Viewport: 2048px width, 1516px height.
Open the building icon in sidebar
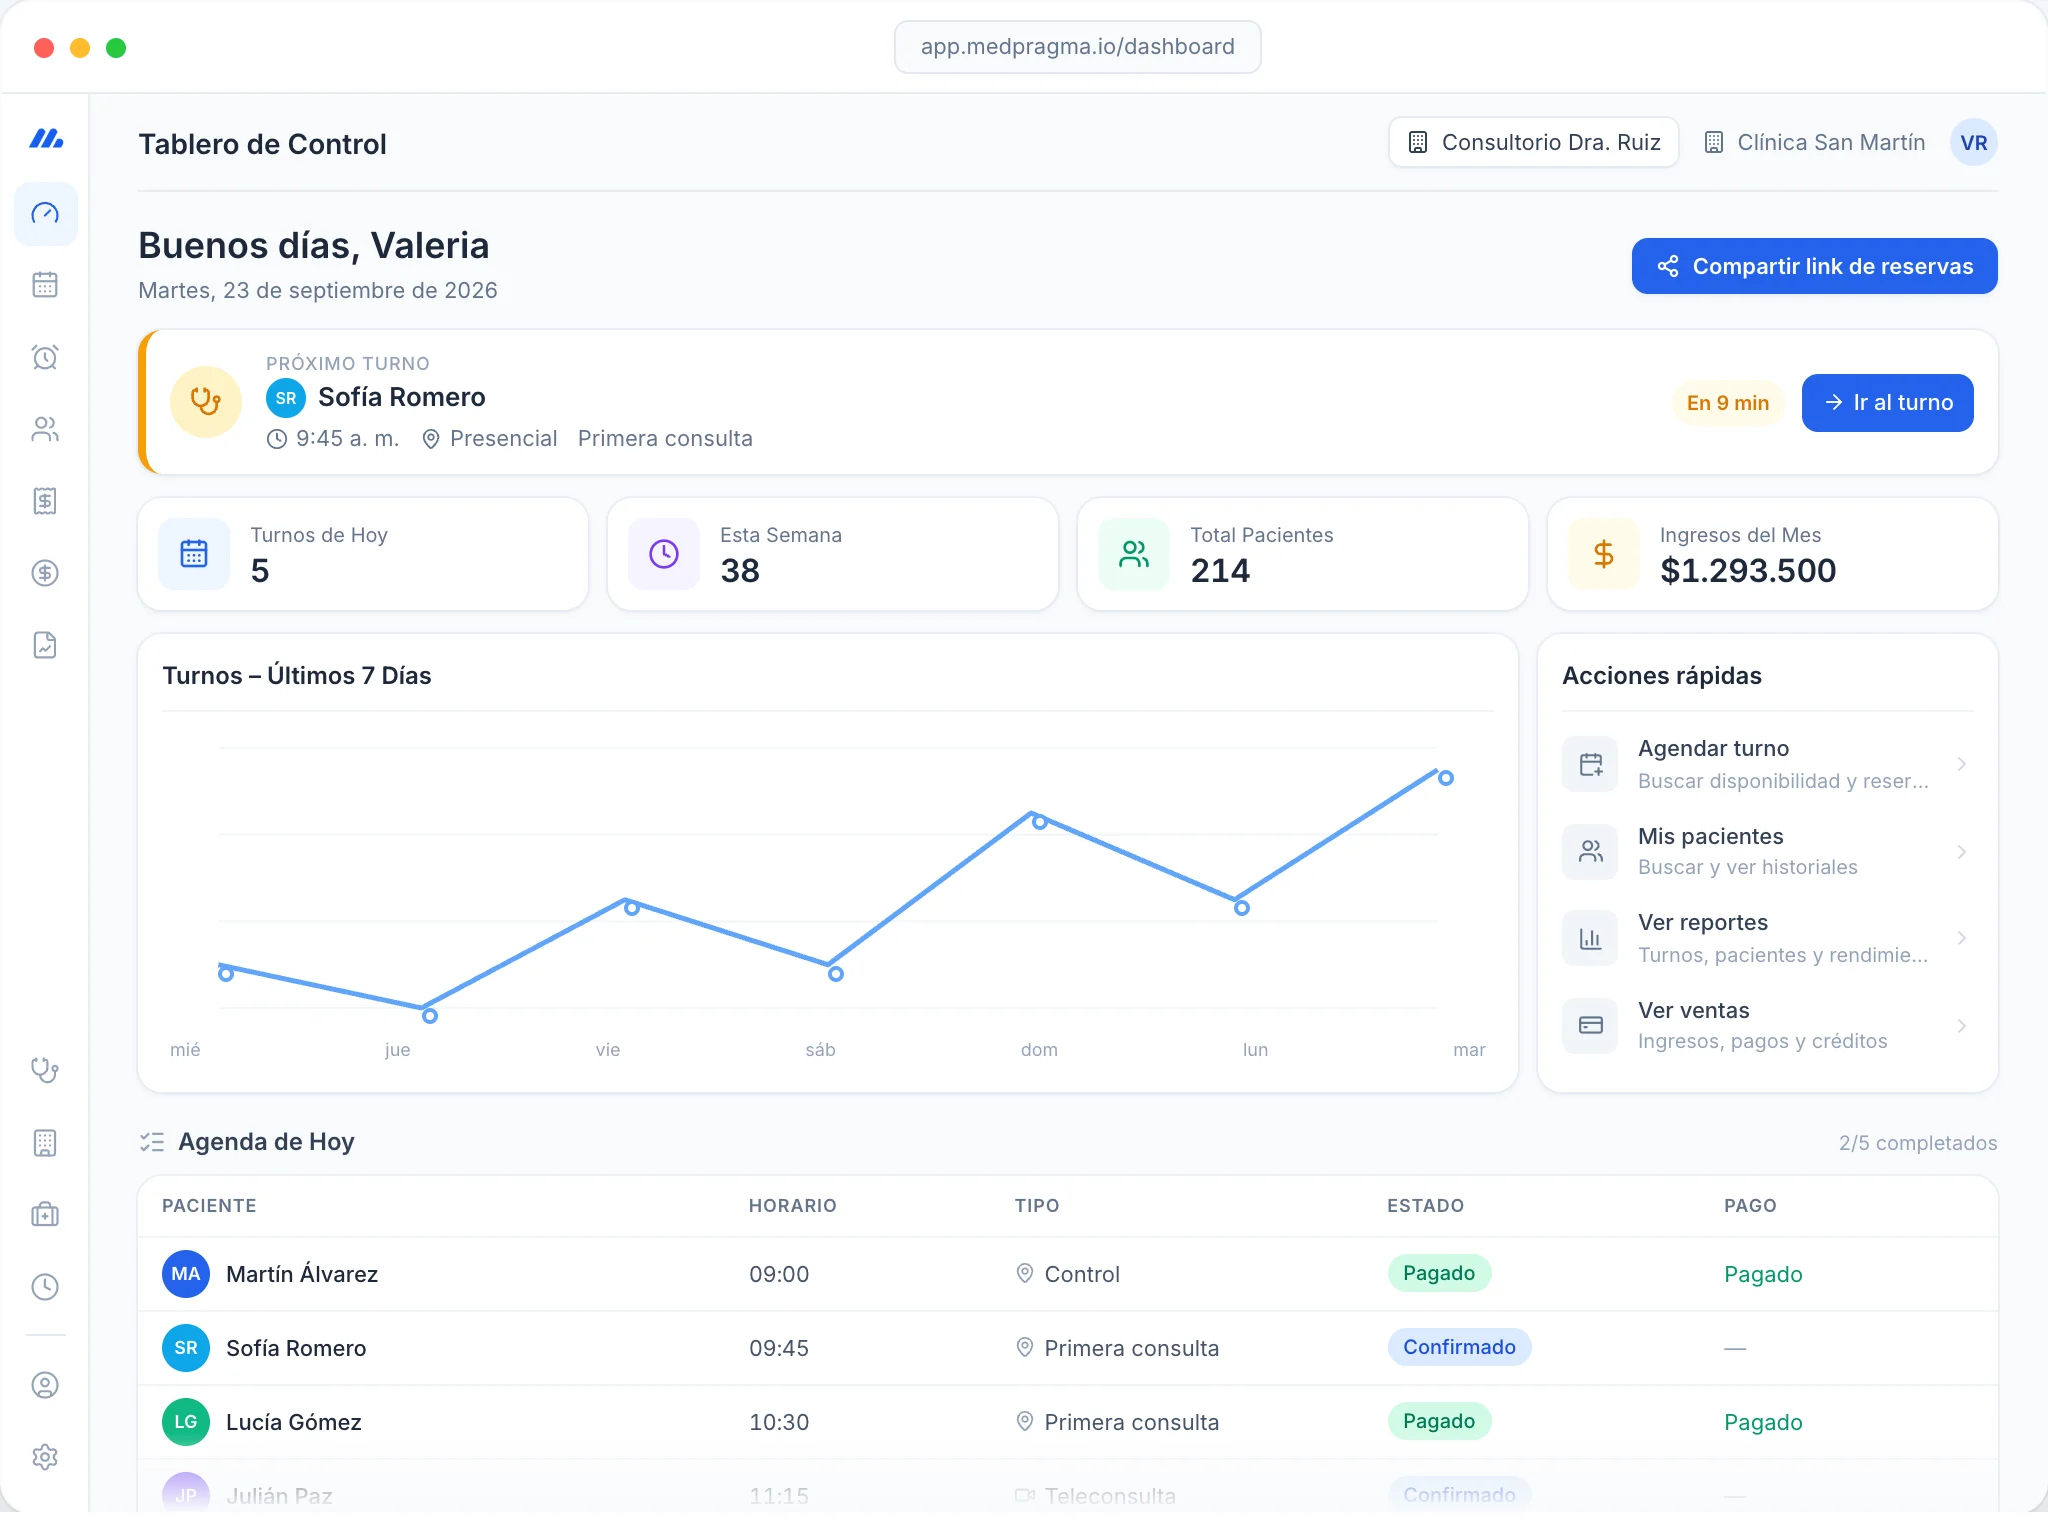(45, 1143)
